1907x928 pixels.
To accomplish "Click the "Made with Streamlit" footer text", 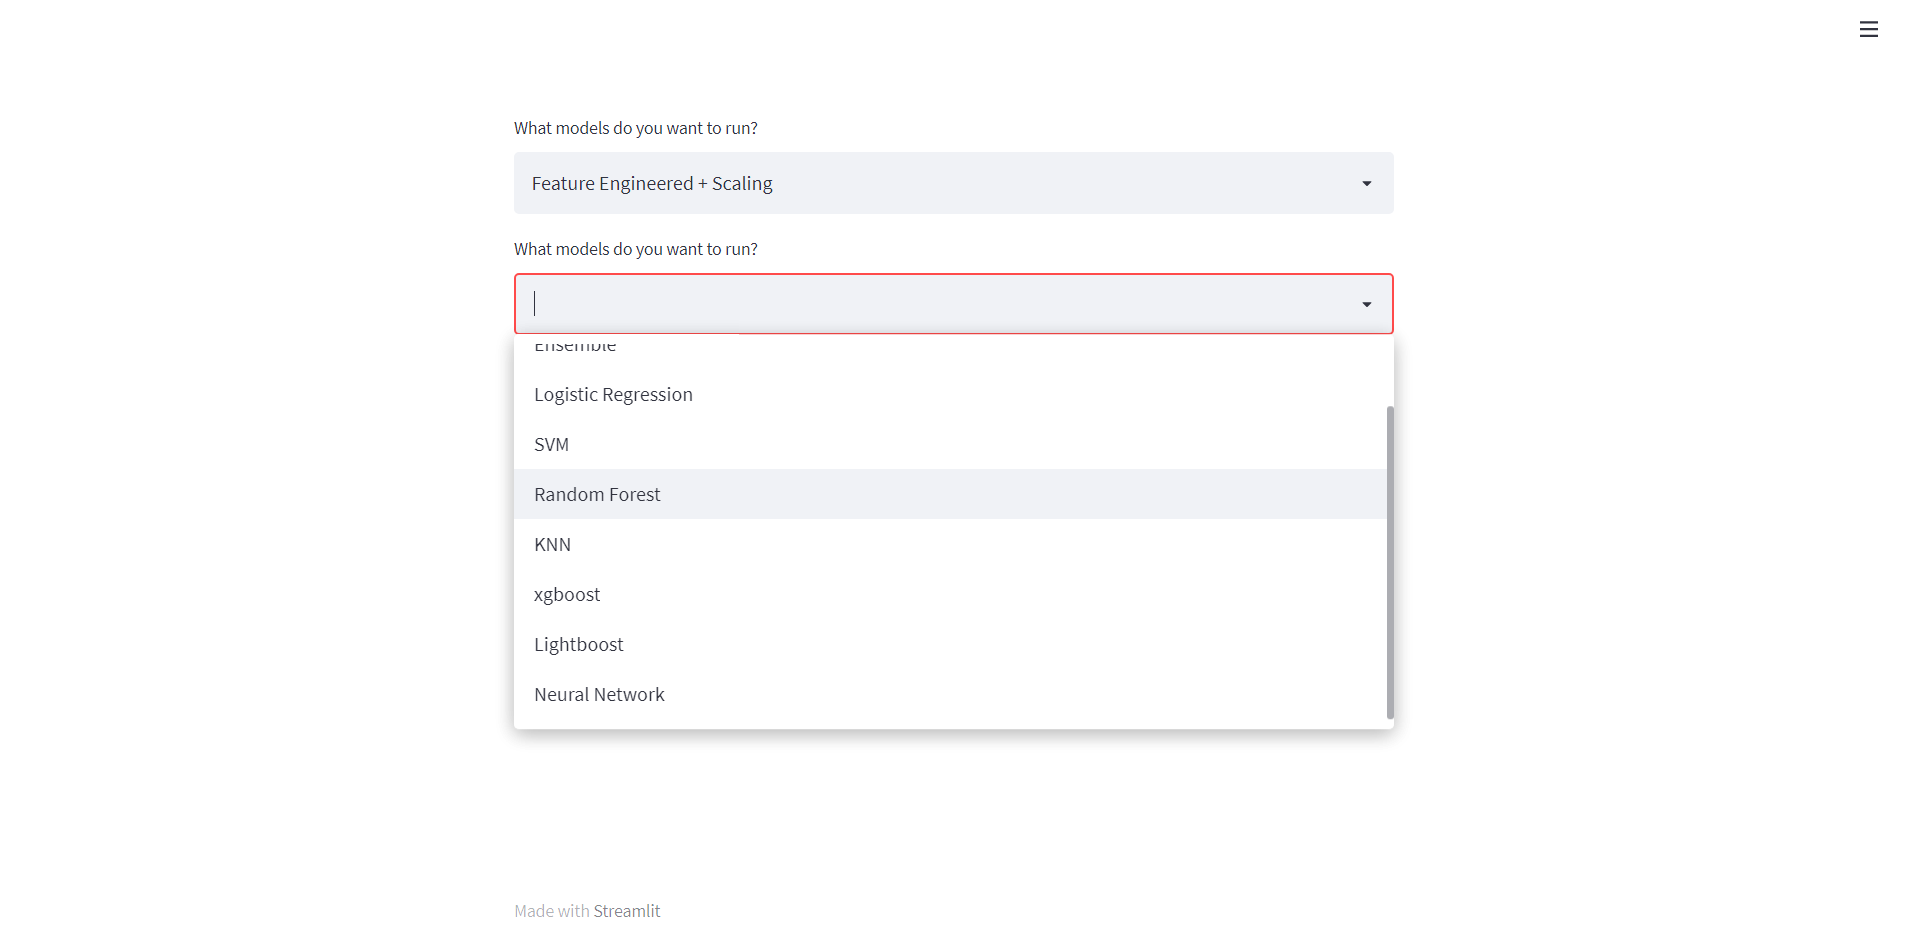I will (x=586, y=910).
